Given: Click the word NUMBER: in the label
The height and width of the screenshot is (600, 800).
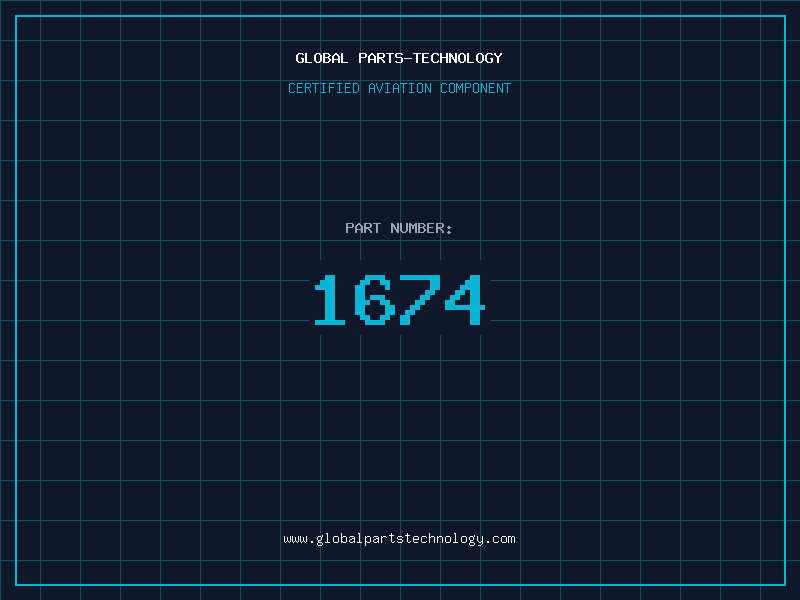Looking at the screenshot, I should (421, 229).
